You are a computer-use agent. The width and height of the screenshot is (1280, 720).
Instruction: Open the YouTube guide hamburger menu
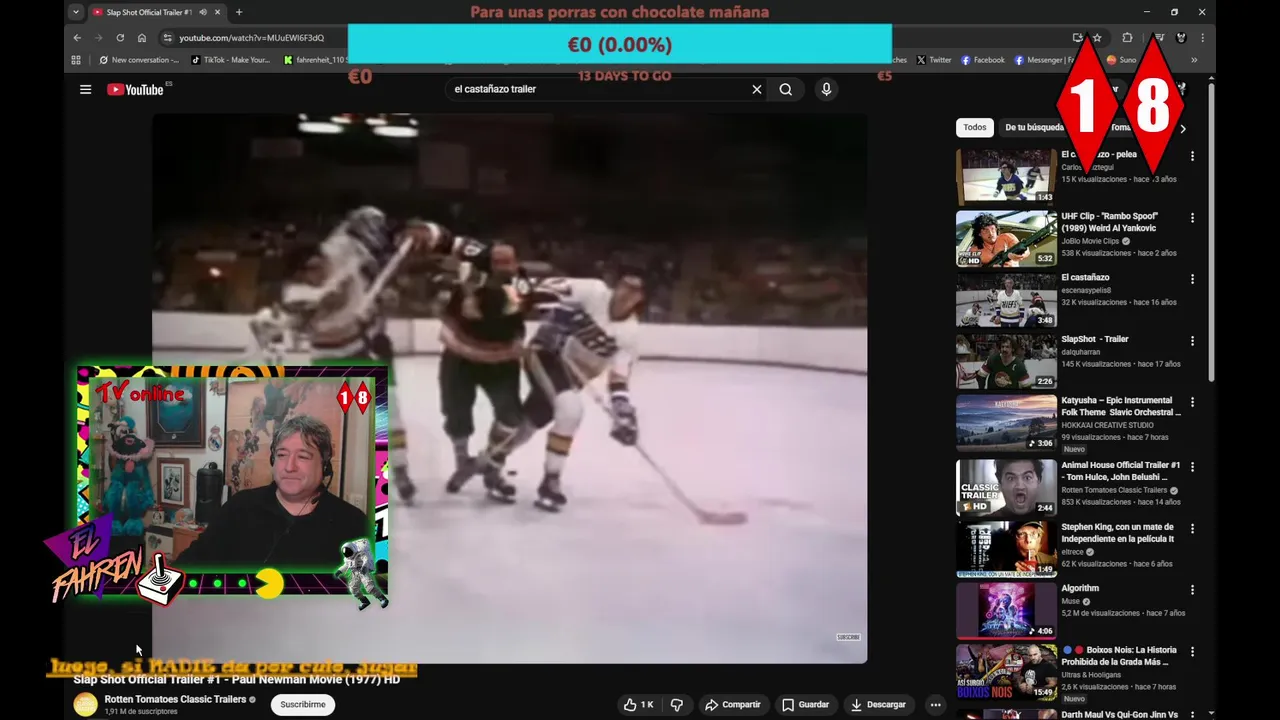pos(85,89)
